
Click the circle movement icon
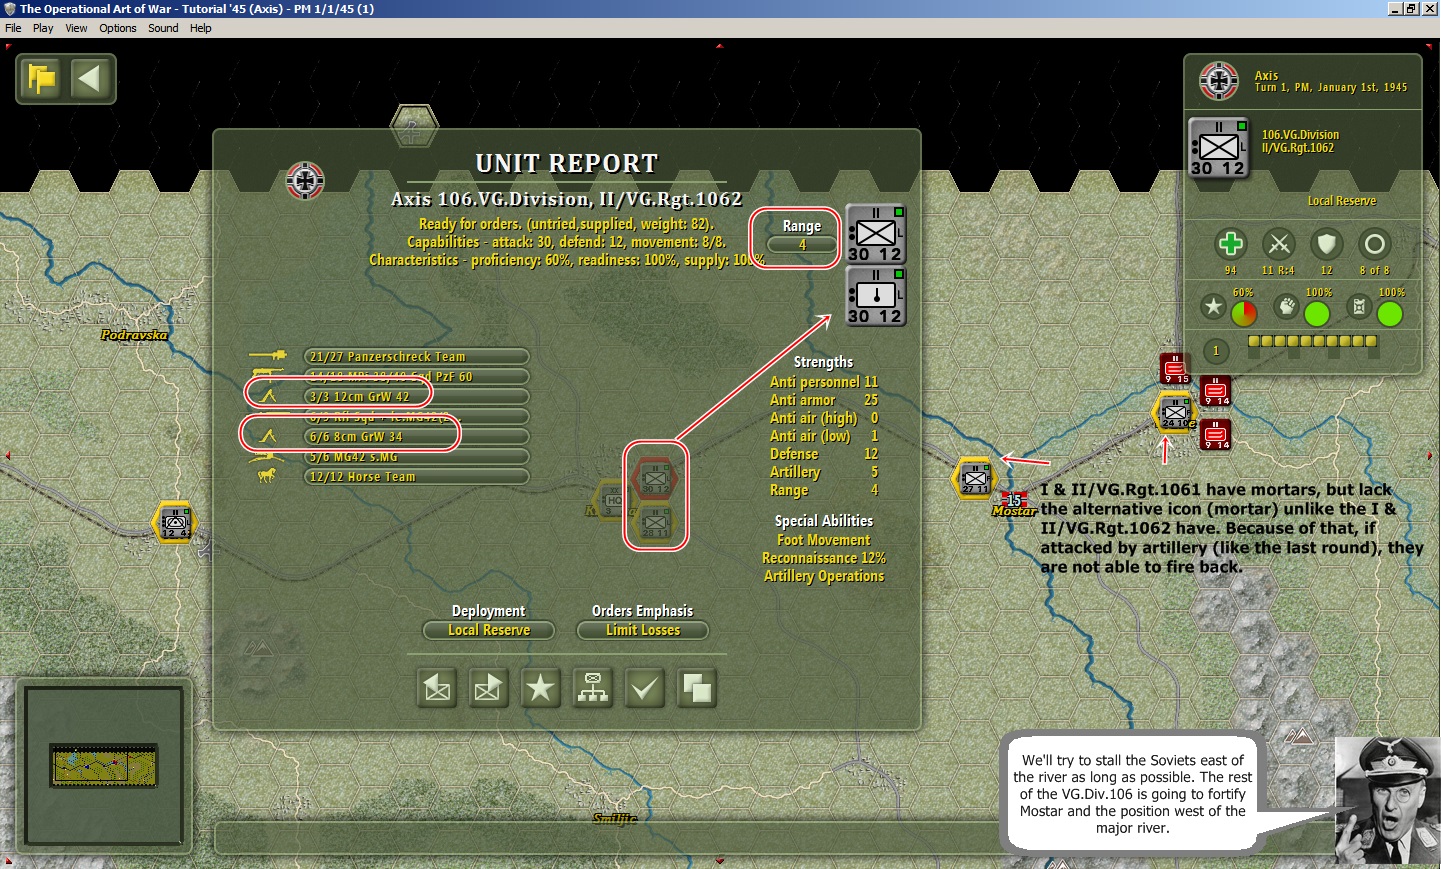click(1375, 244)
